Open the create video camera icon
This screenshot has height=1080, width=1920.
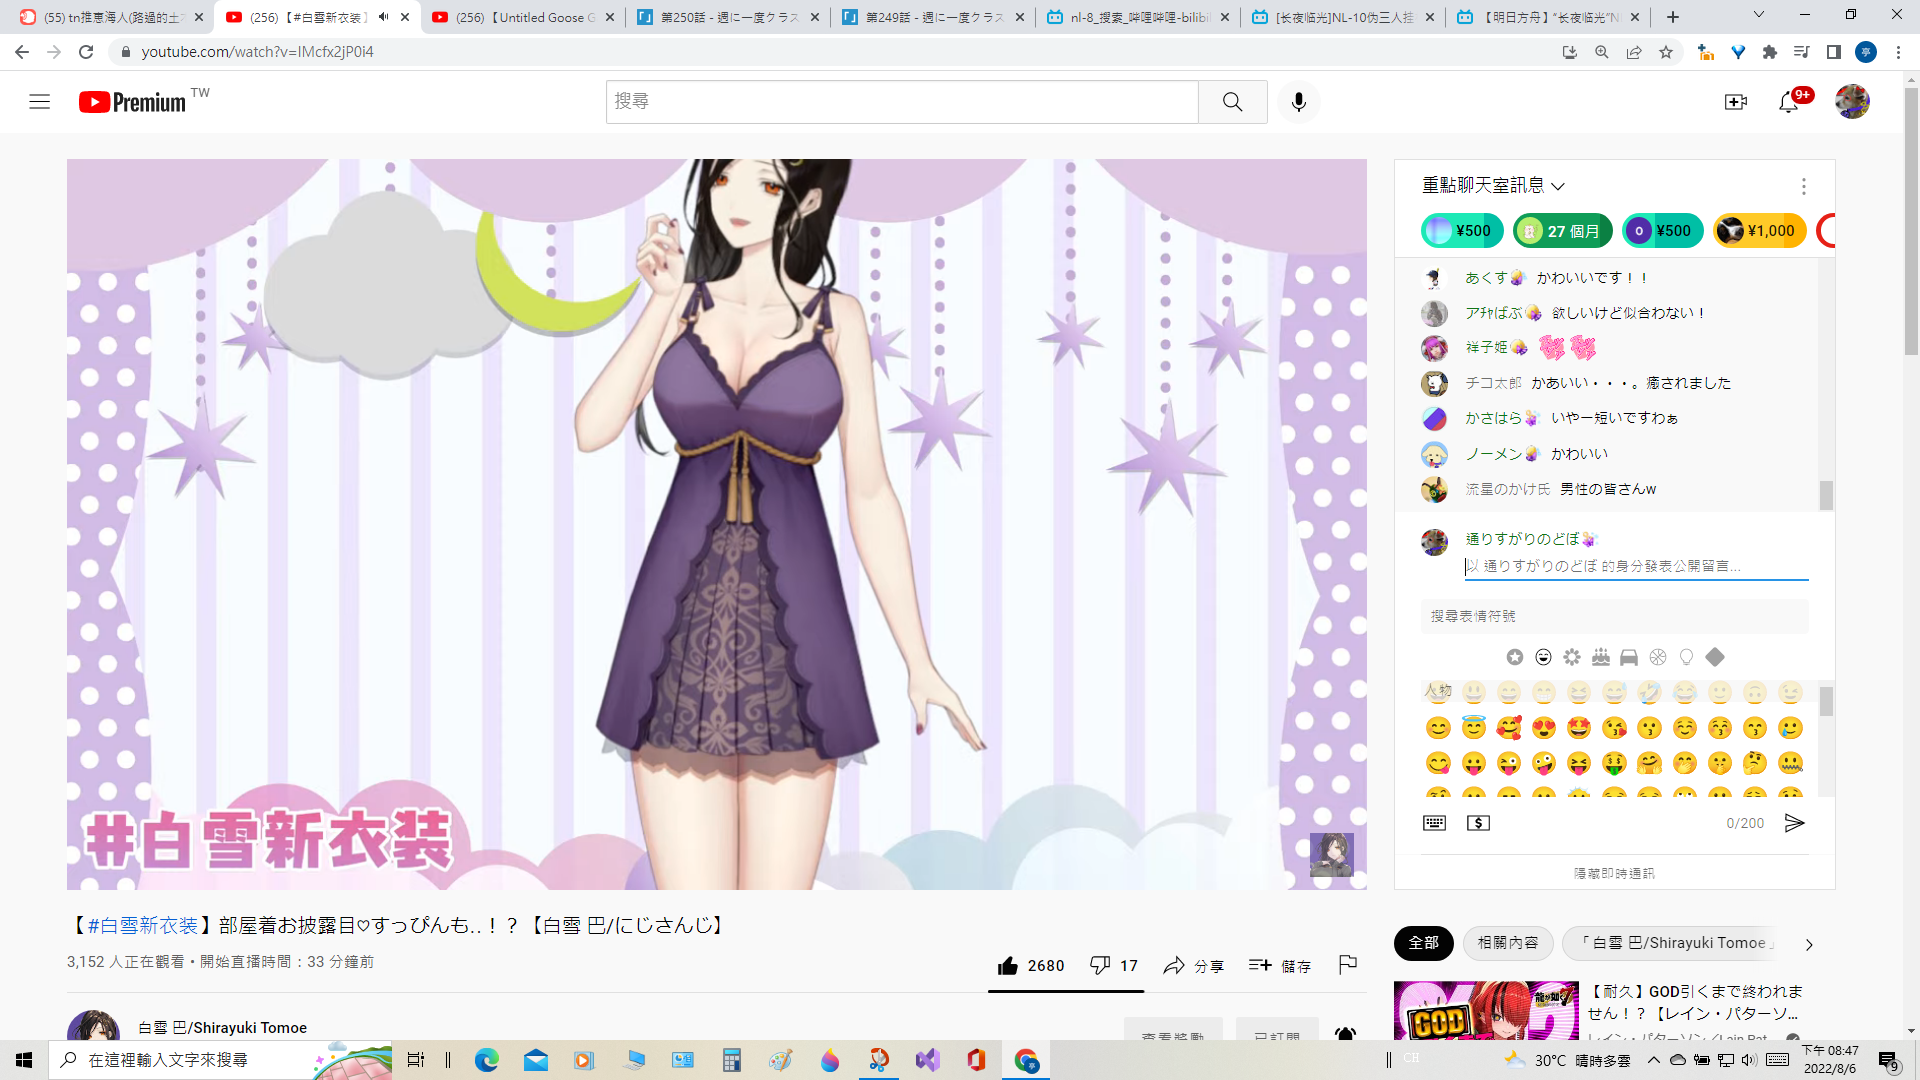(1736, 102)
